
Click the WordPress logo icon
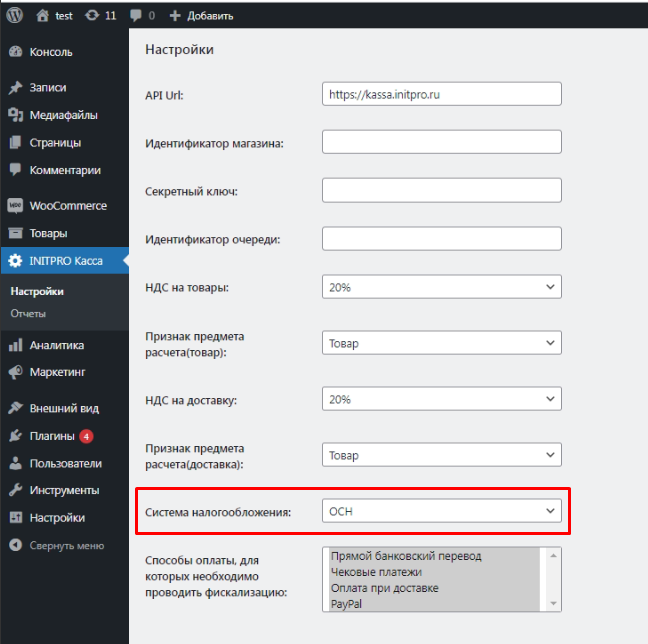15,15
